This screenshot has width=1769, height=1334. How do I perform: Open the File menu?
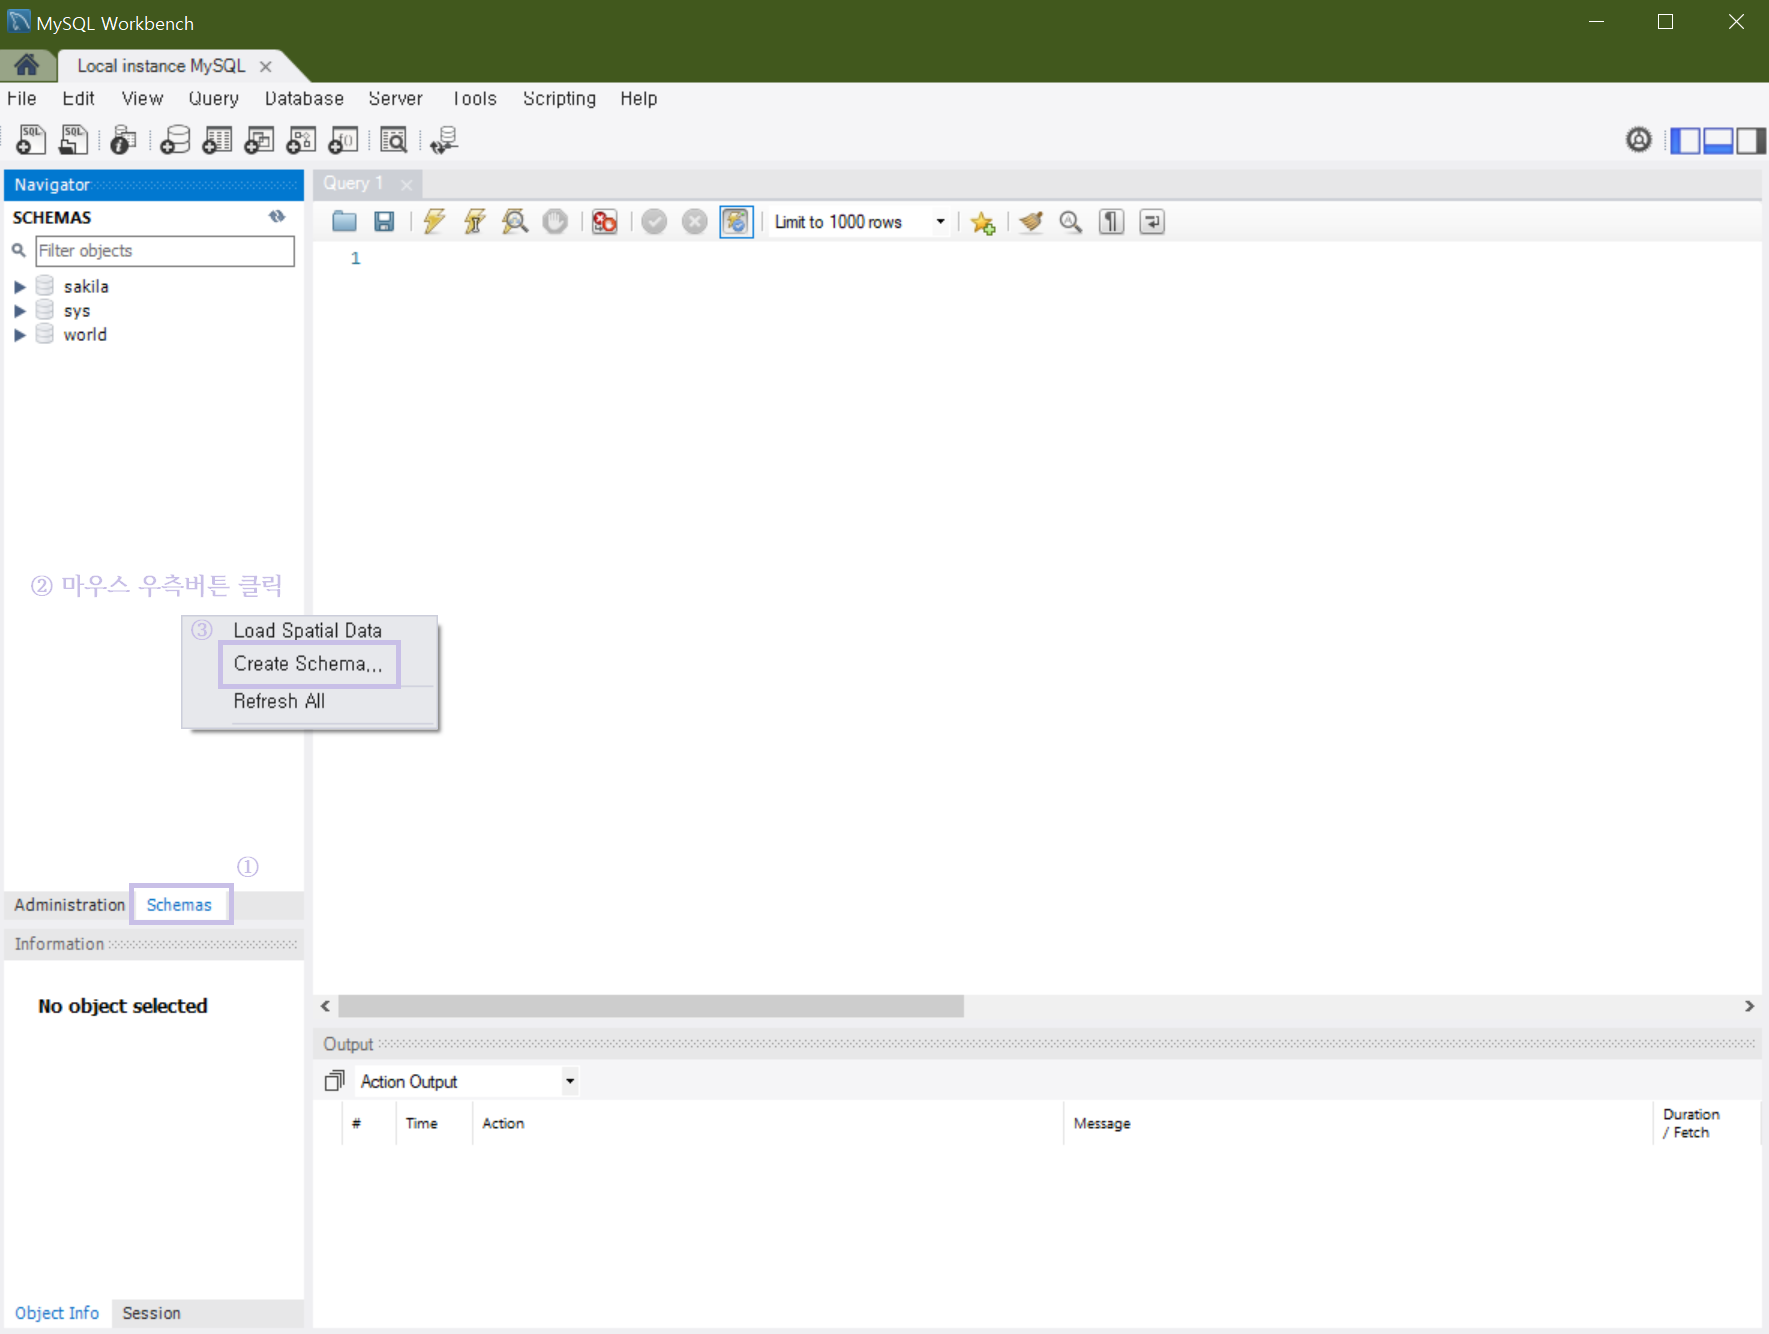[x=22, y=98]
